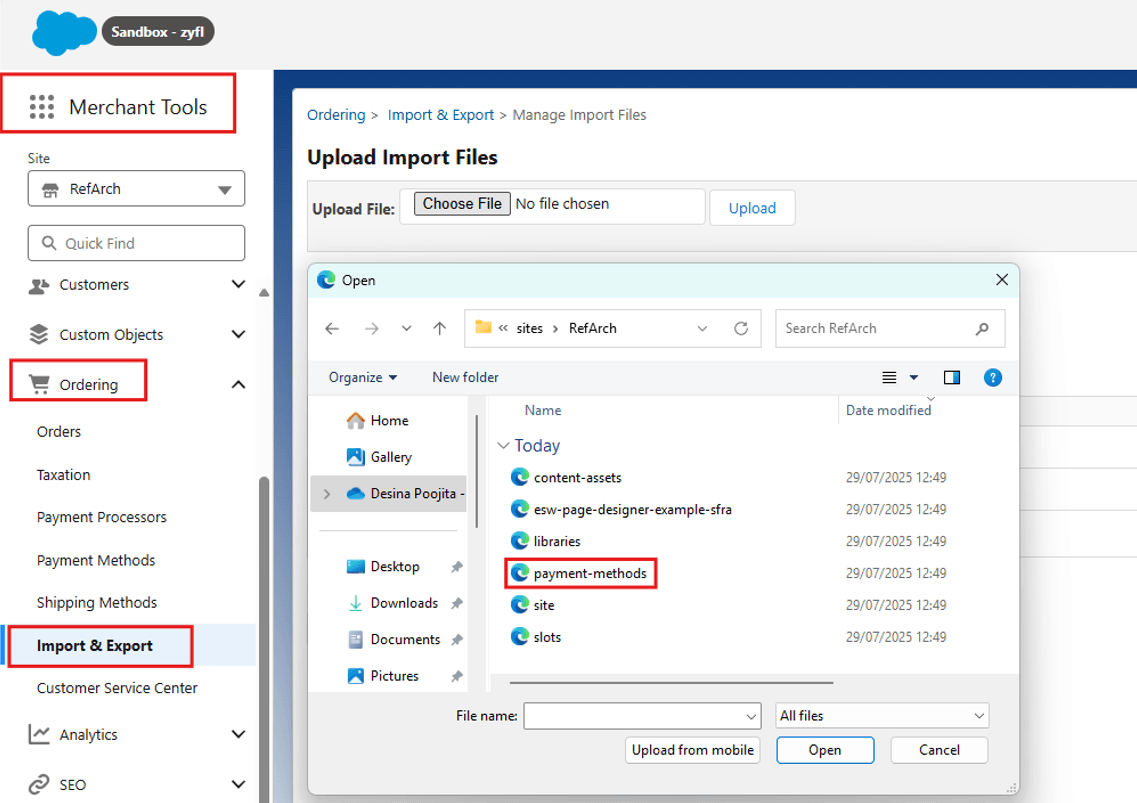Go back in file dialog navigation

click(332, 329)
